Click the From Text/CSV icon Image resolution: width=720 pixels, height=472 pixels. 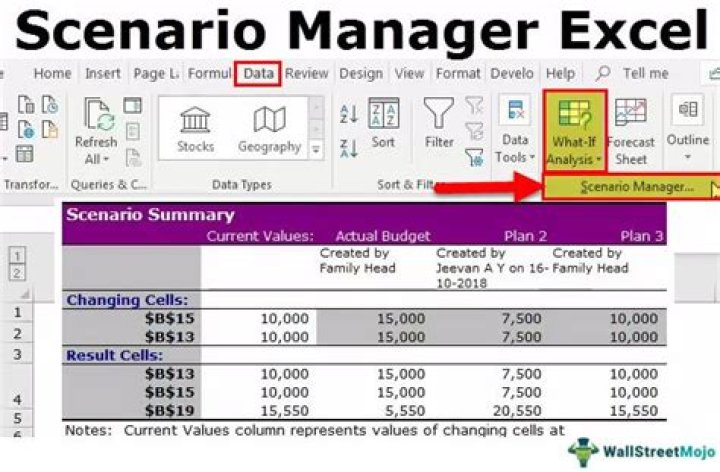click(x=26, y=105)
